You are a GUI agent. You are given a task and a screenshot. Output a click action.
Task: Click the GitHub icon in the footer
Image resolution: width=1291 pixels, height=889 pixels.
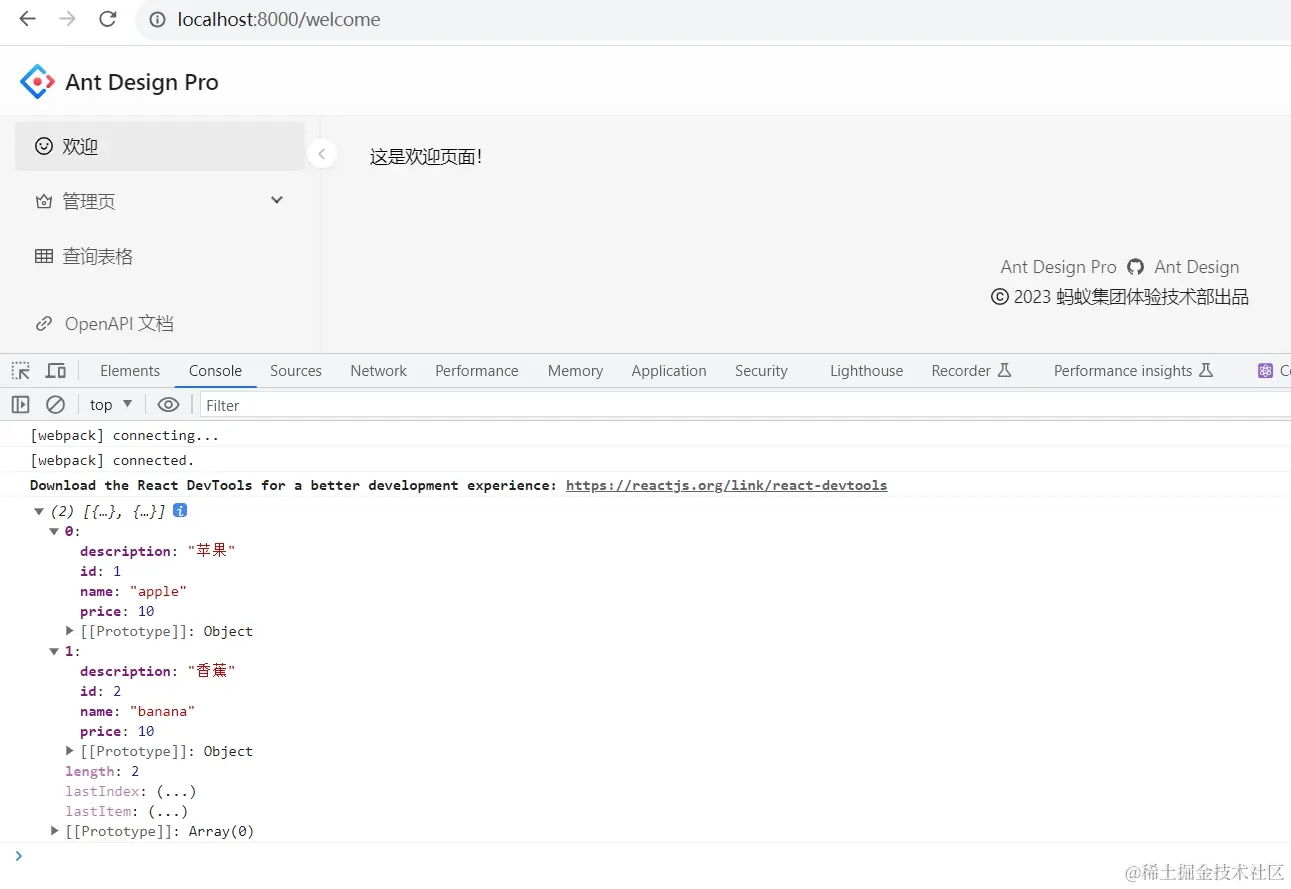(x=1135, y=267)
